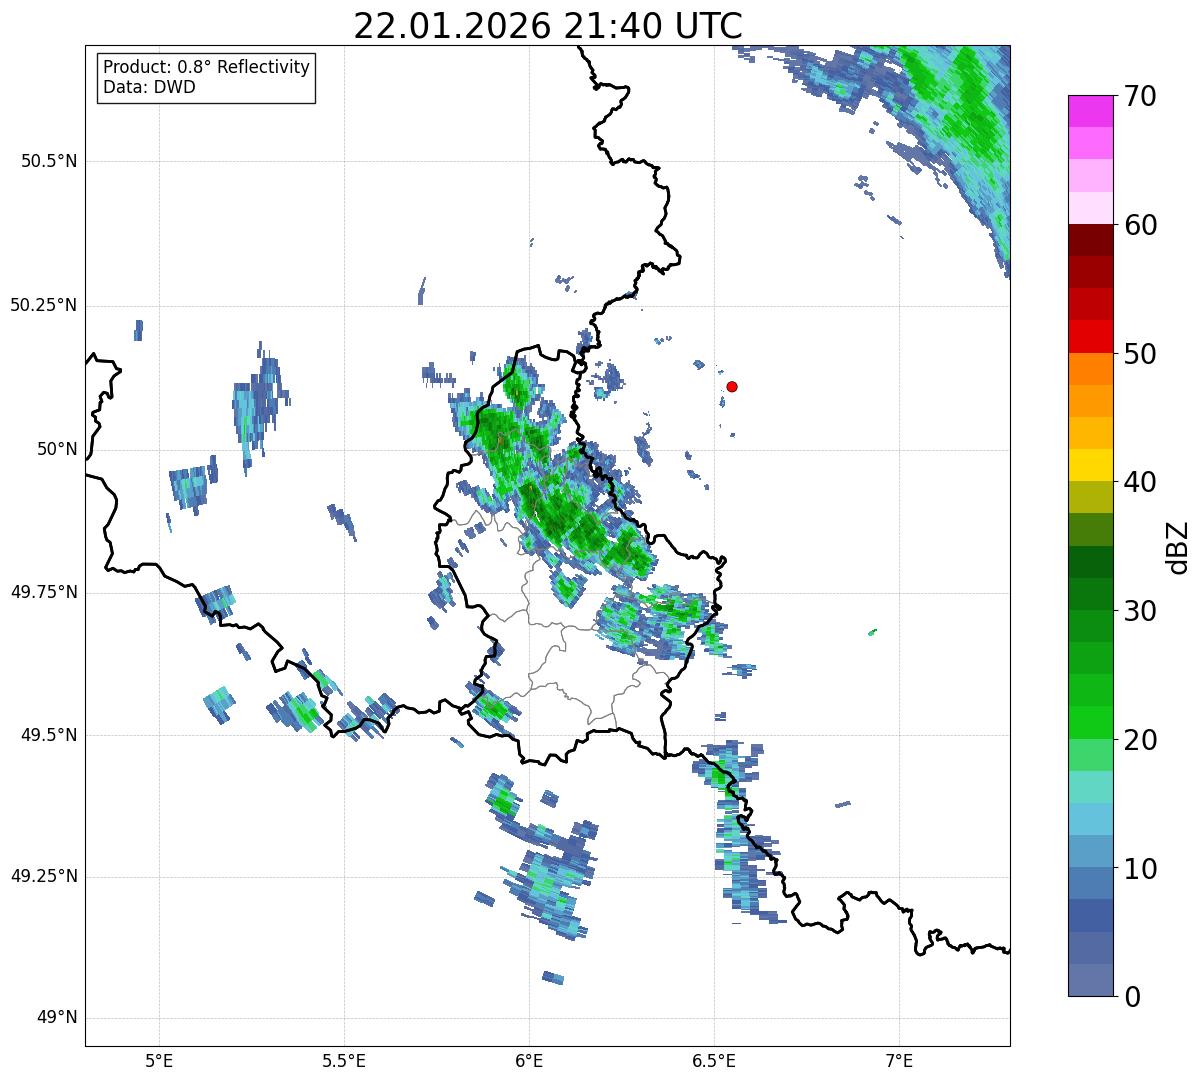
Task: Click the 50.25°N latitude label
Action: pos(43,305)
